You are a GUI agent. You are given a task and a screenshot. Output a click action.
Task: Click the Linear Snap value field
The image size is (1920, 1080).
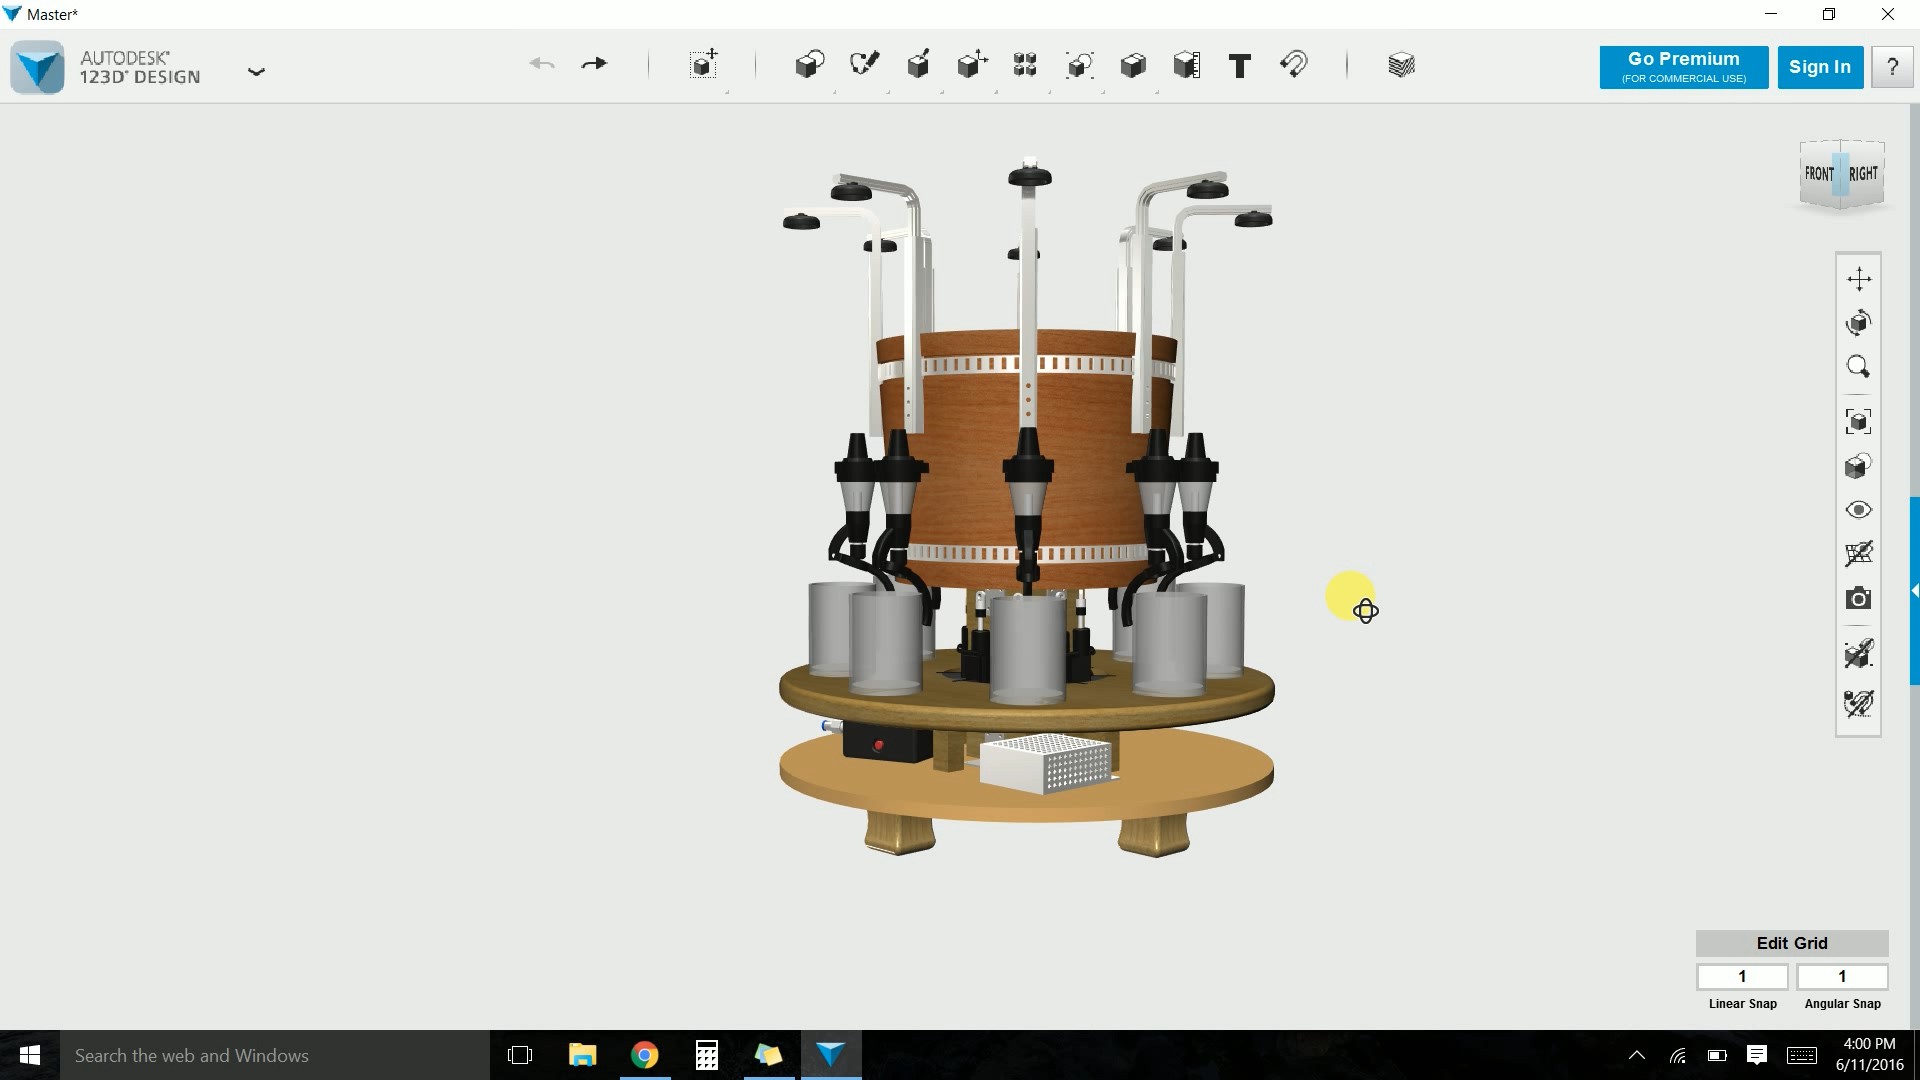pyautogui.click(x=1742, y=976)
